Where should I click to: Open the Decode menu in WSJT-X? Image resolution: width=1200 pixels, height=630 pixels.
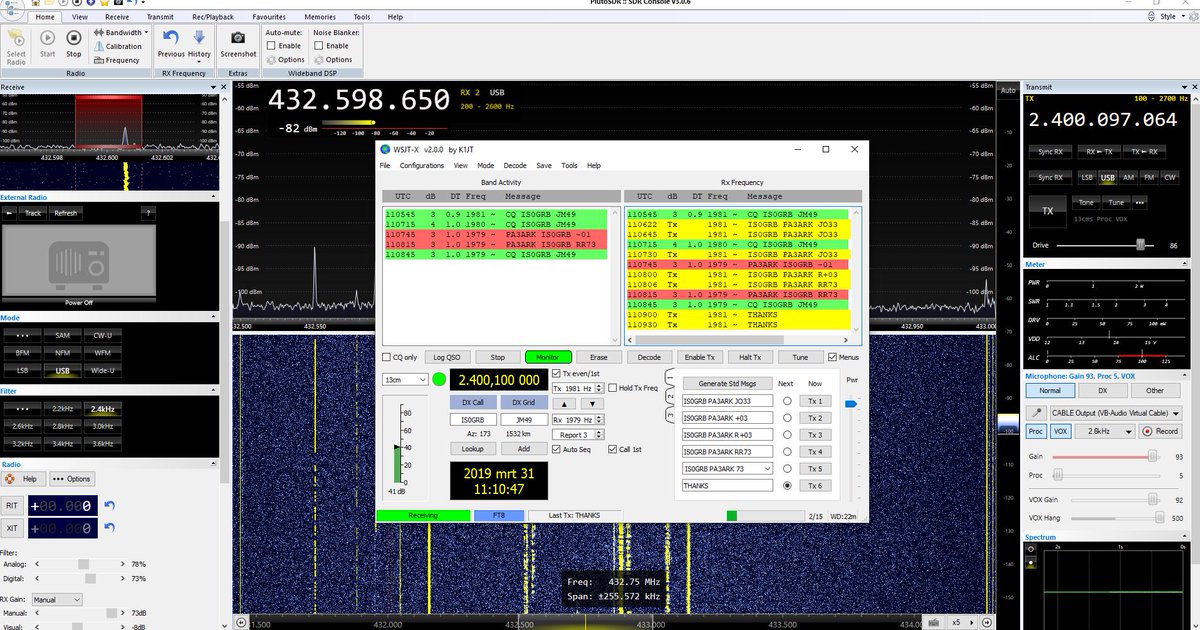(514, 165)
